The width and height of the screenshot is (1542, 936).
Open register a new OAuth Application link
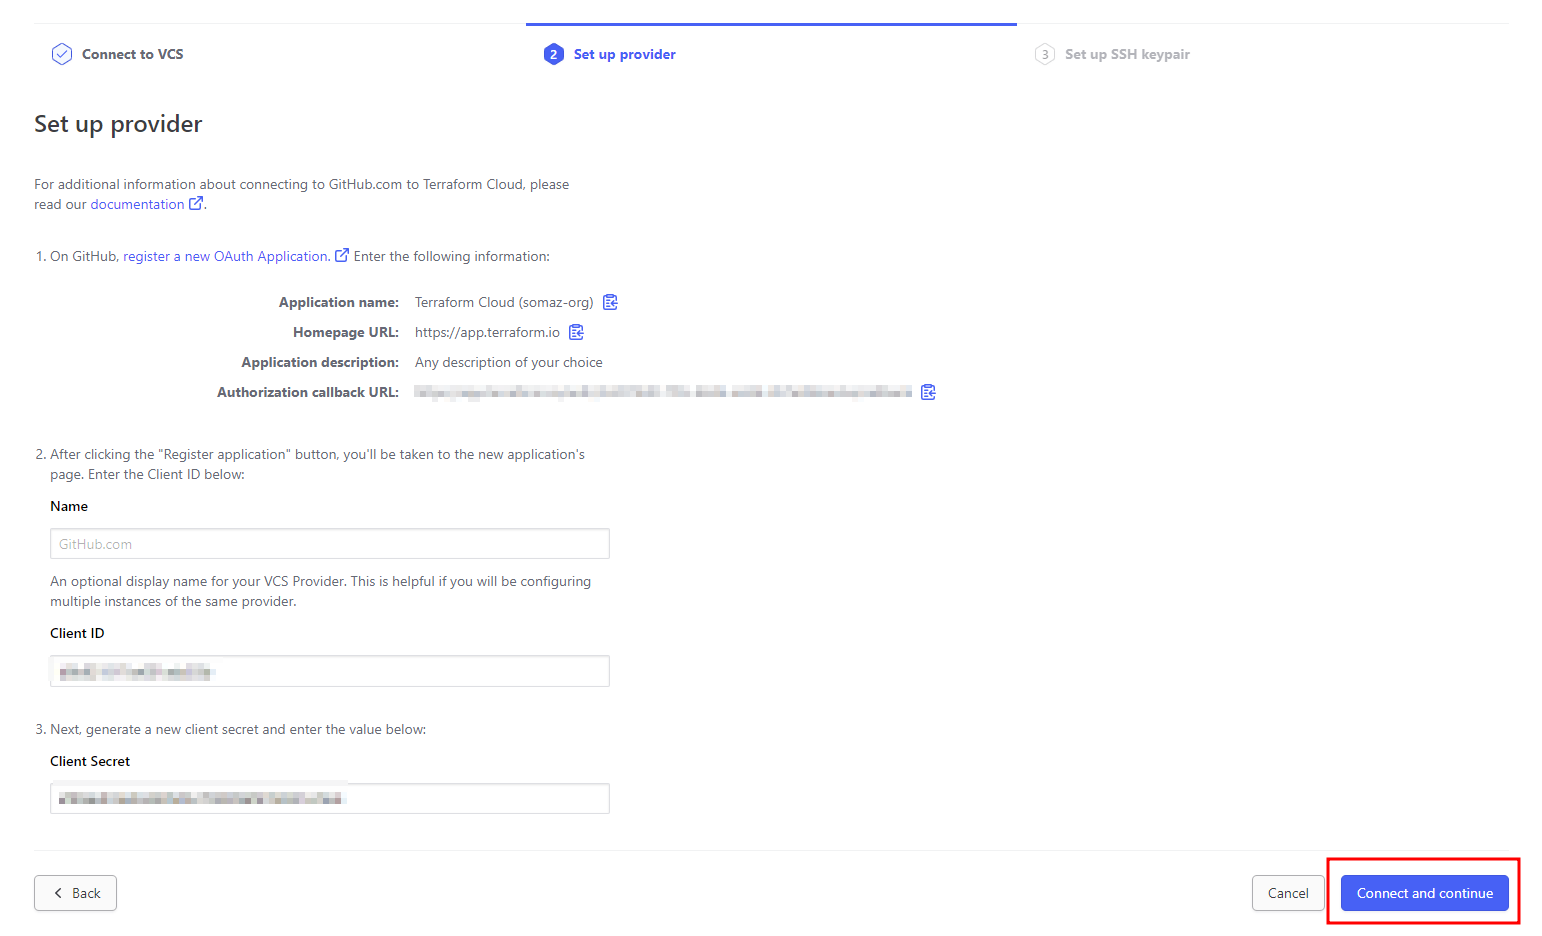[227, 256]
